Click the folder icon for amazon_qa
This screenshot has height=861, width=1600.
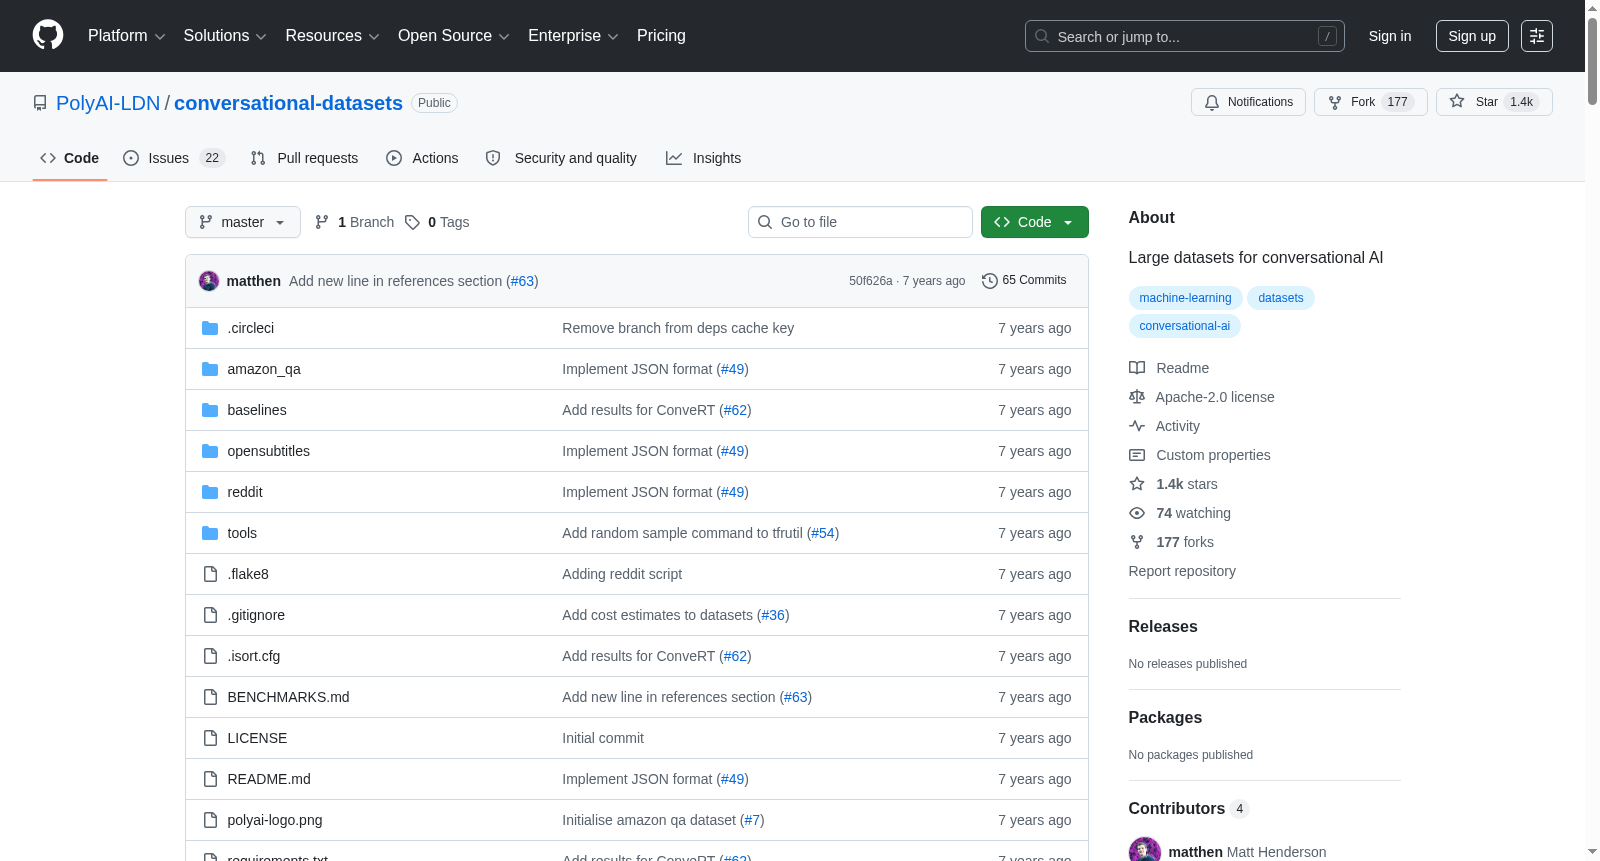(x=210, y=369)
